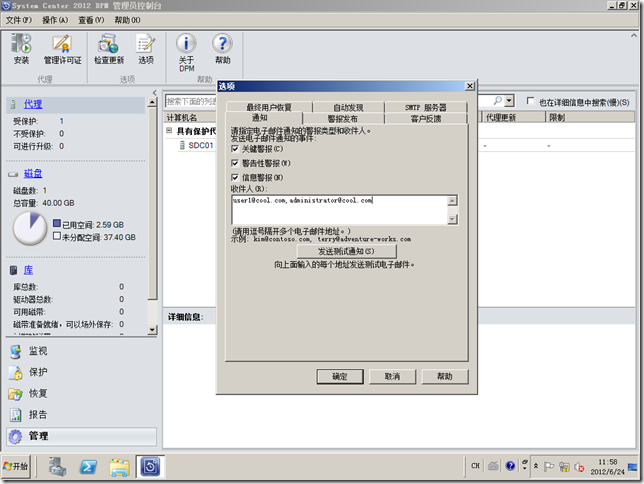This screenshot has width=644, height=484.
Task: Open the 库 link in the sidebar
Action: click(28, 270)
